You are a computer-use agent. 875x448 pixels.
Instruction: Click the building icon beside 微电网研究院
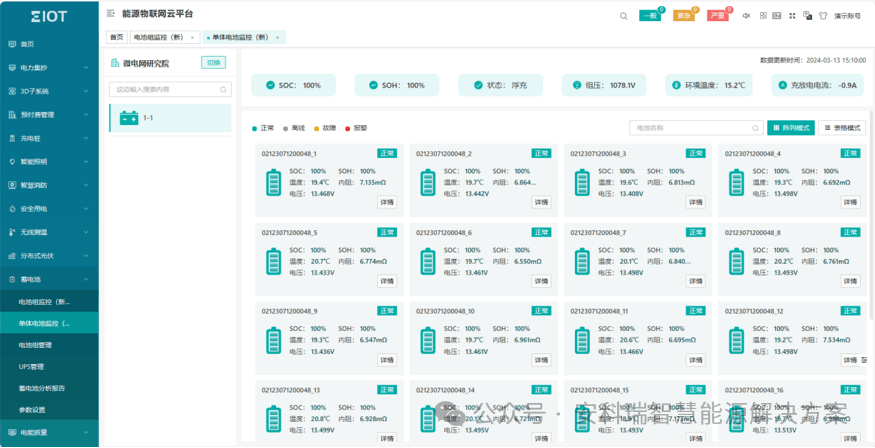point(115,63)
